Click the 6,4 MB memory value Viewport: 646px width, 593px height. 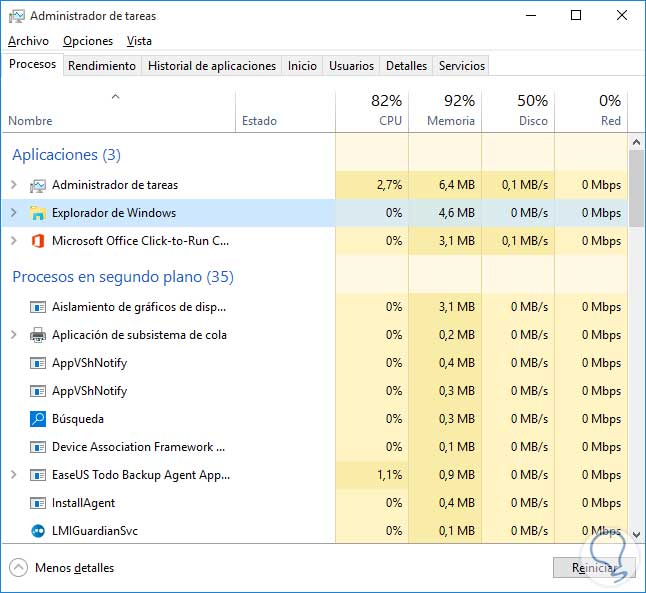[457, 185]
